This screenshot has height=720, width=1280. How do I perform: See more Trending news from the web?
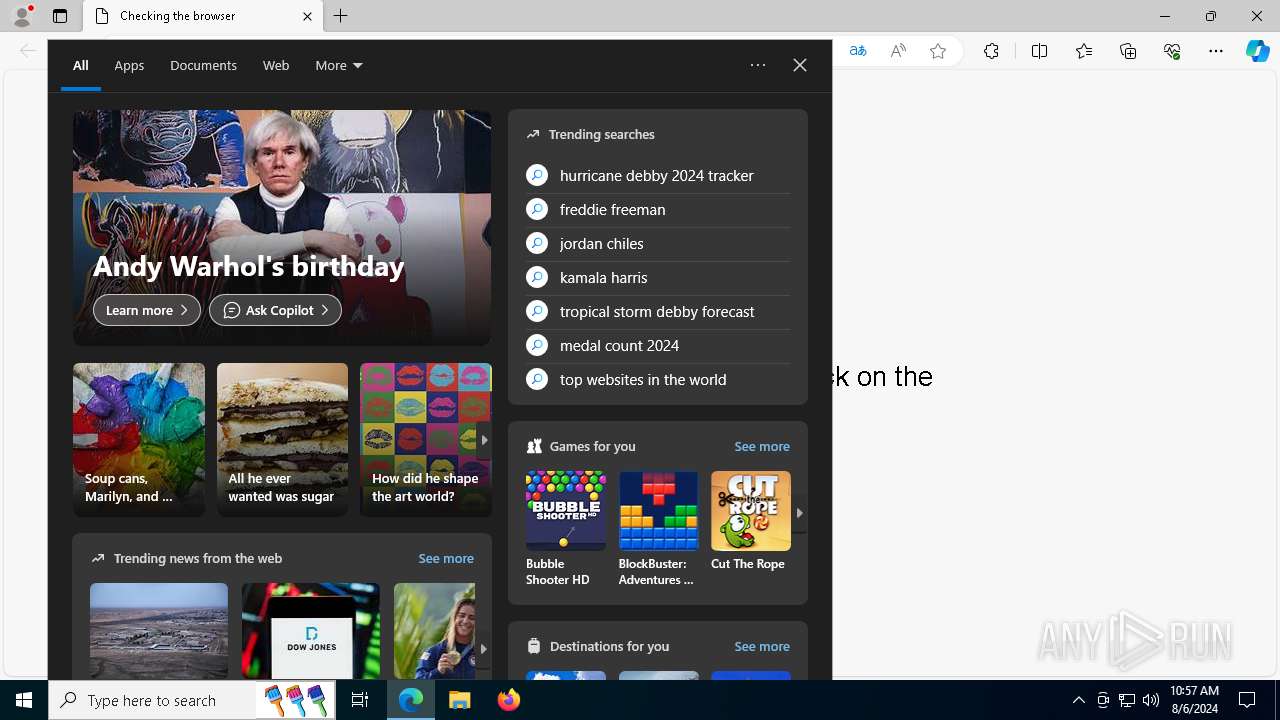pos(446,558)
